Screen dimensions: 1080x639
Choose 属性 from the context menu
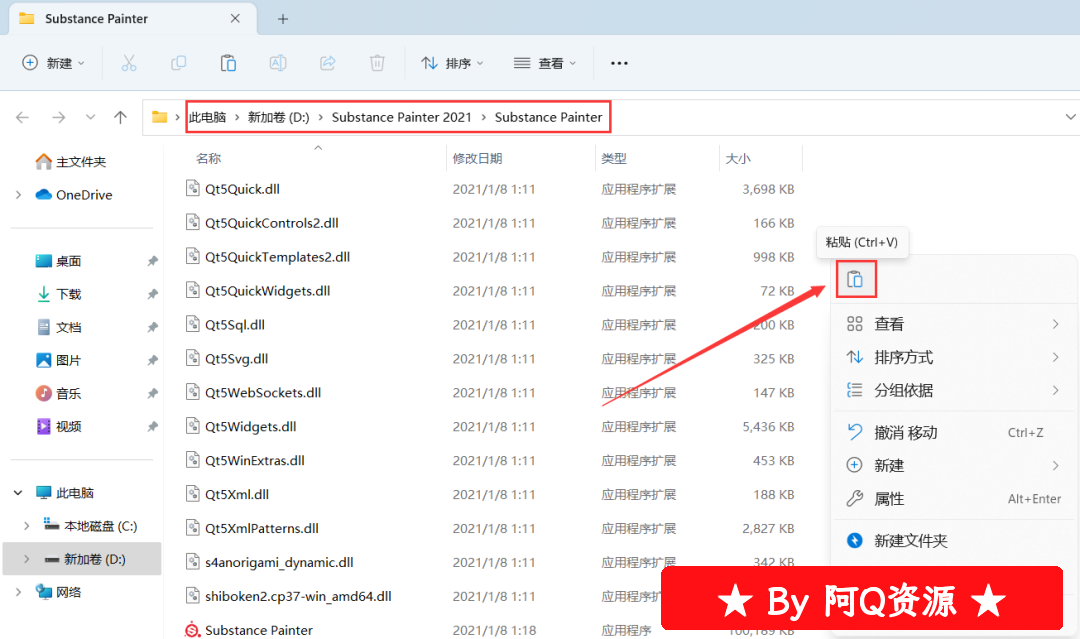(x=889, y=499)
